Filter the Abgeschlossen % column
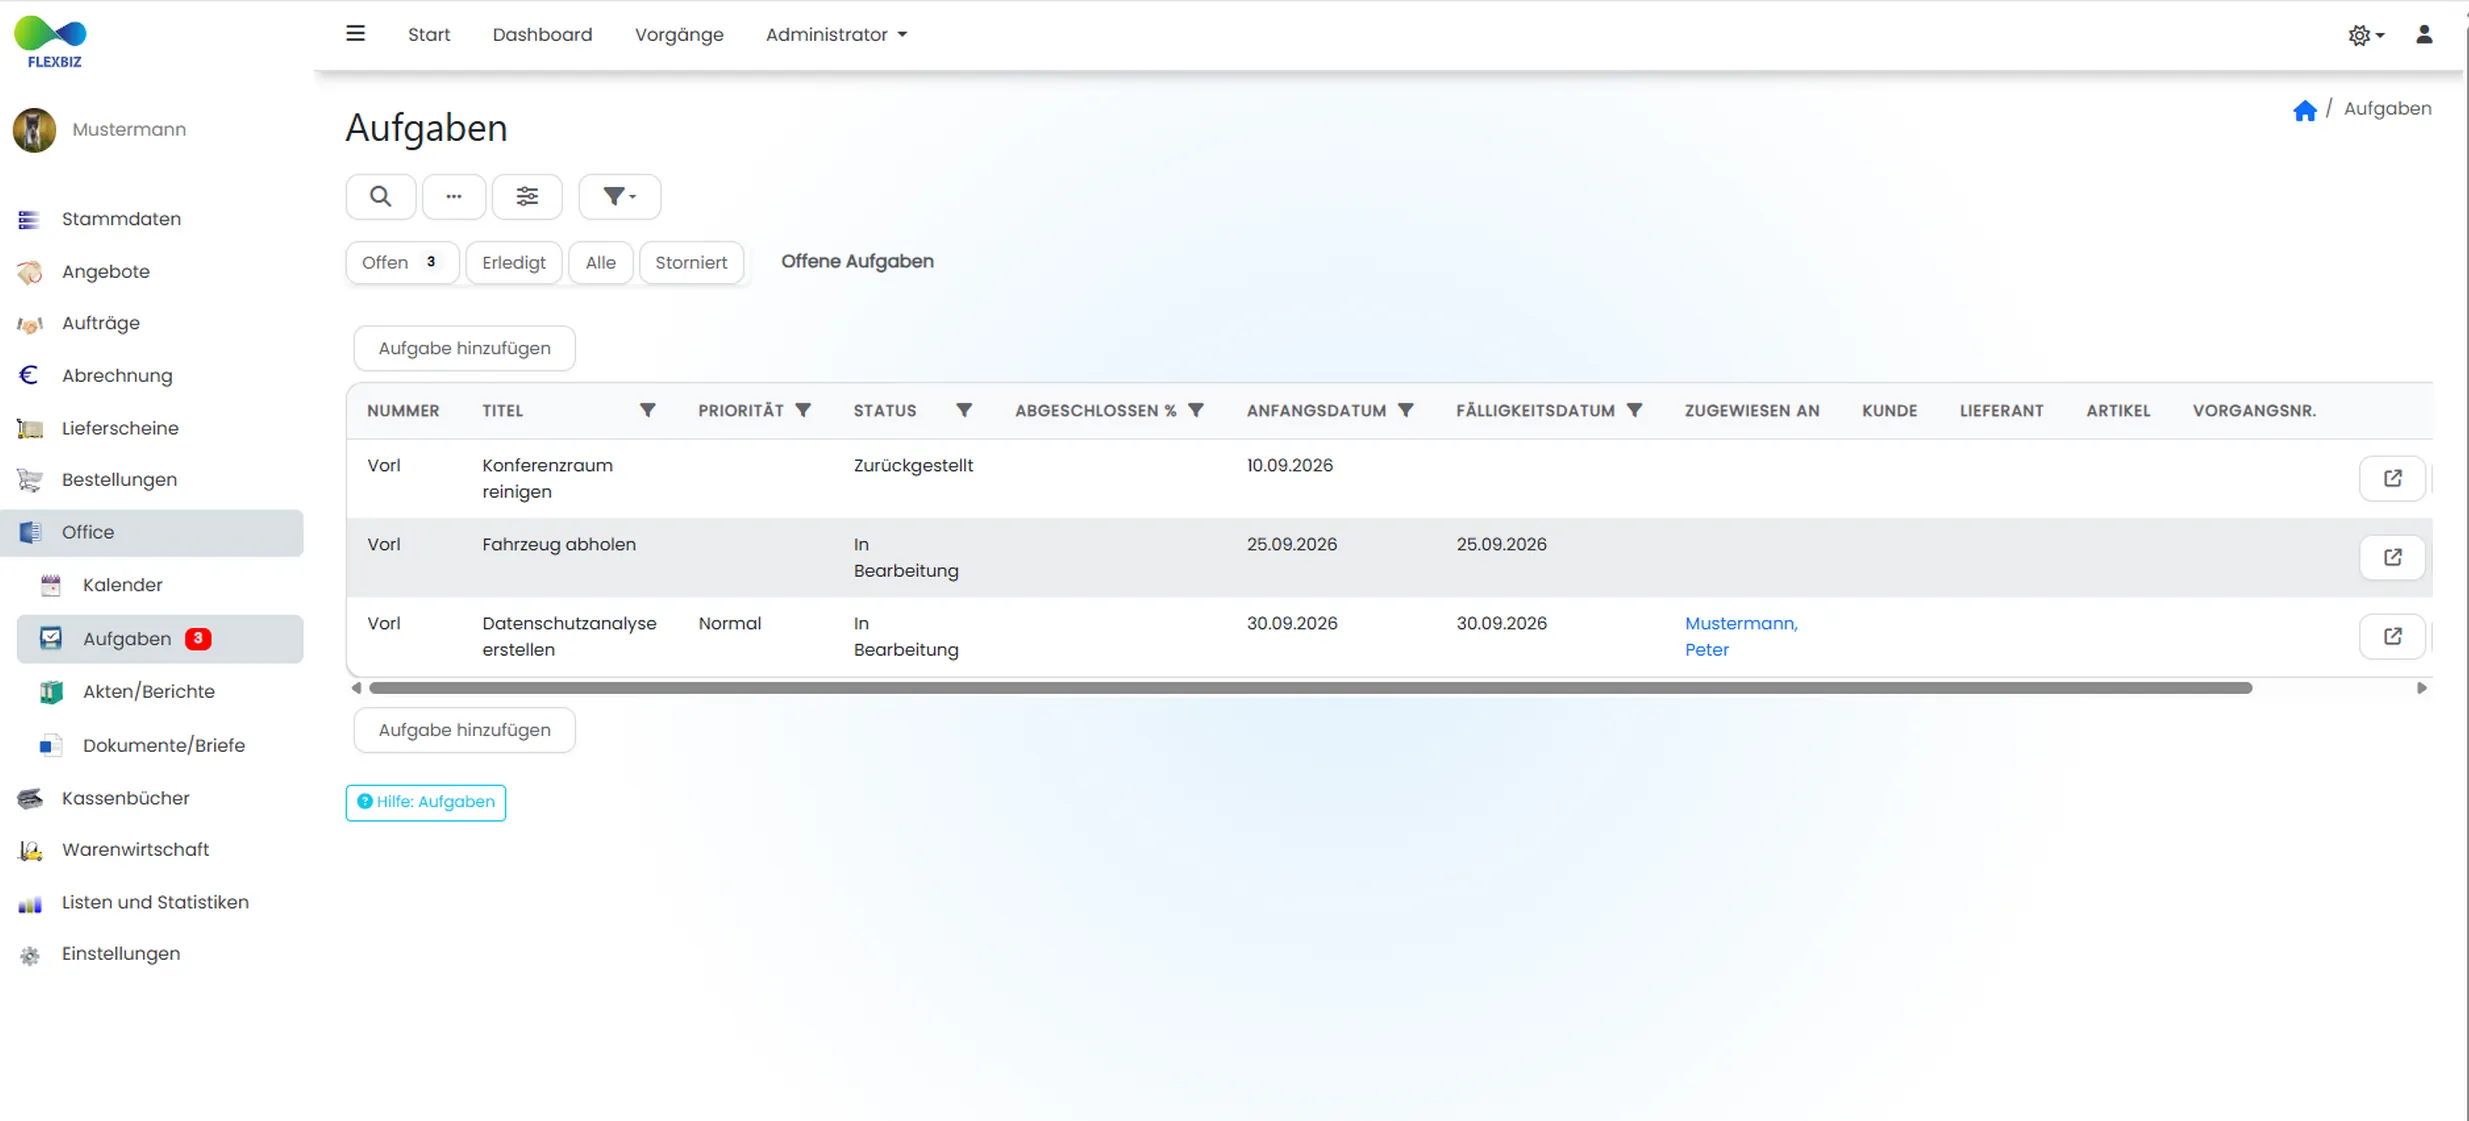This screenshot has width=2469, height=1121. [x=1196, y=411]
